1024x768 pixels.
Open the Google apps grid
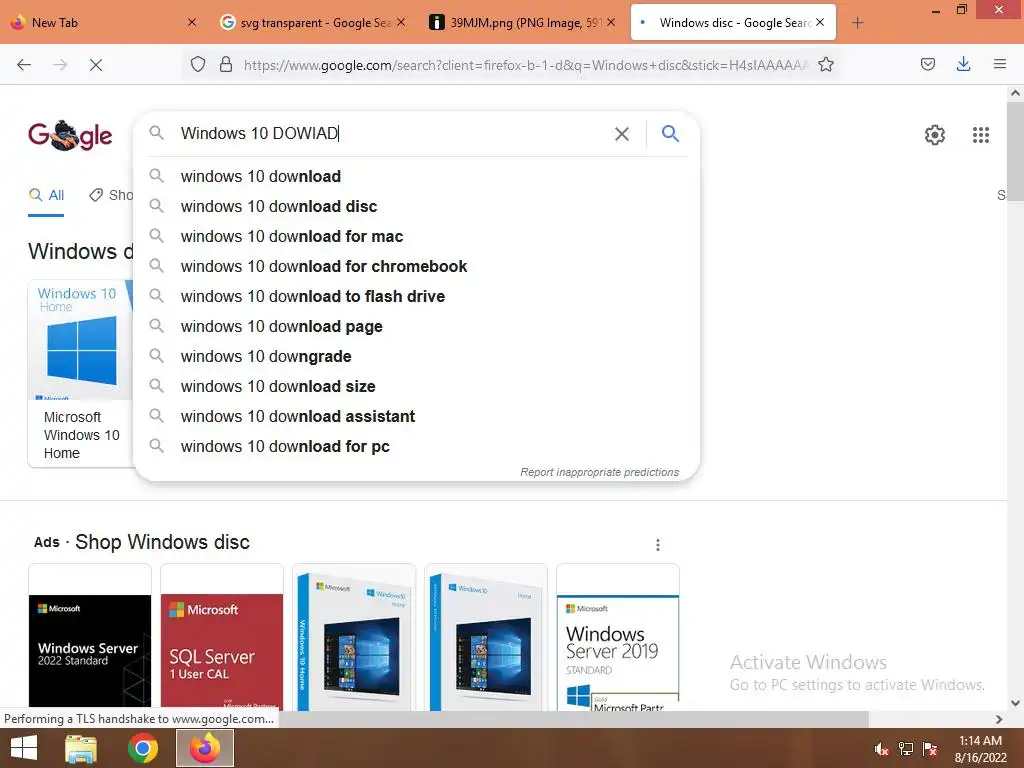981,135
